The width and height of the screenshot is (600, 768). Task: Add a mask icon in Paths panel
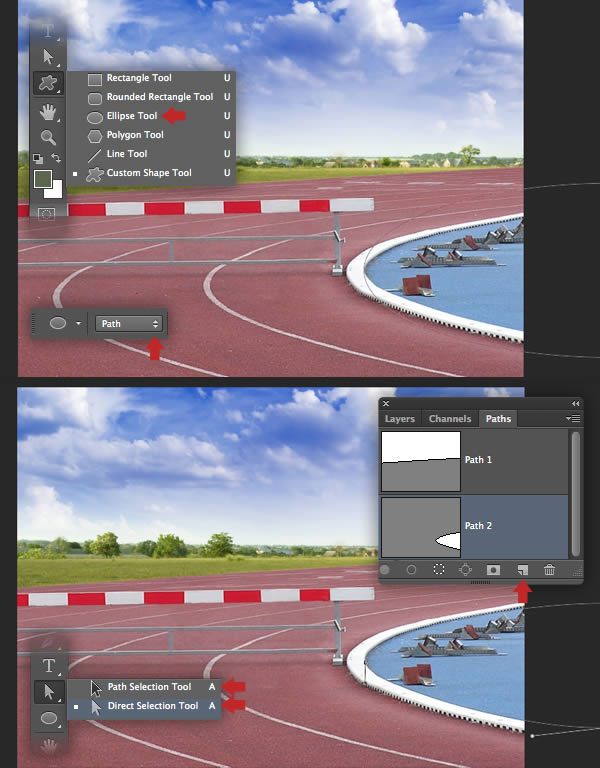(x=493, y=570)
